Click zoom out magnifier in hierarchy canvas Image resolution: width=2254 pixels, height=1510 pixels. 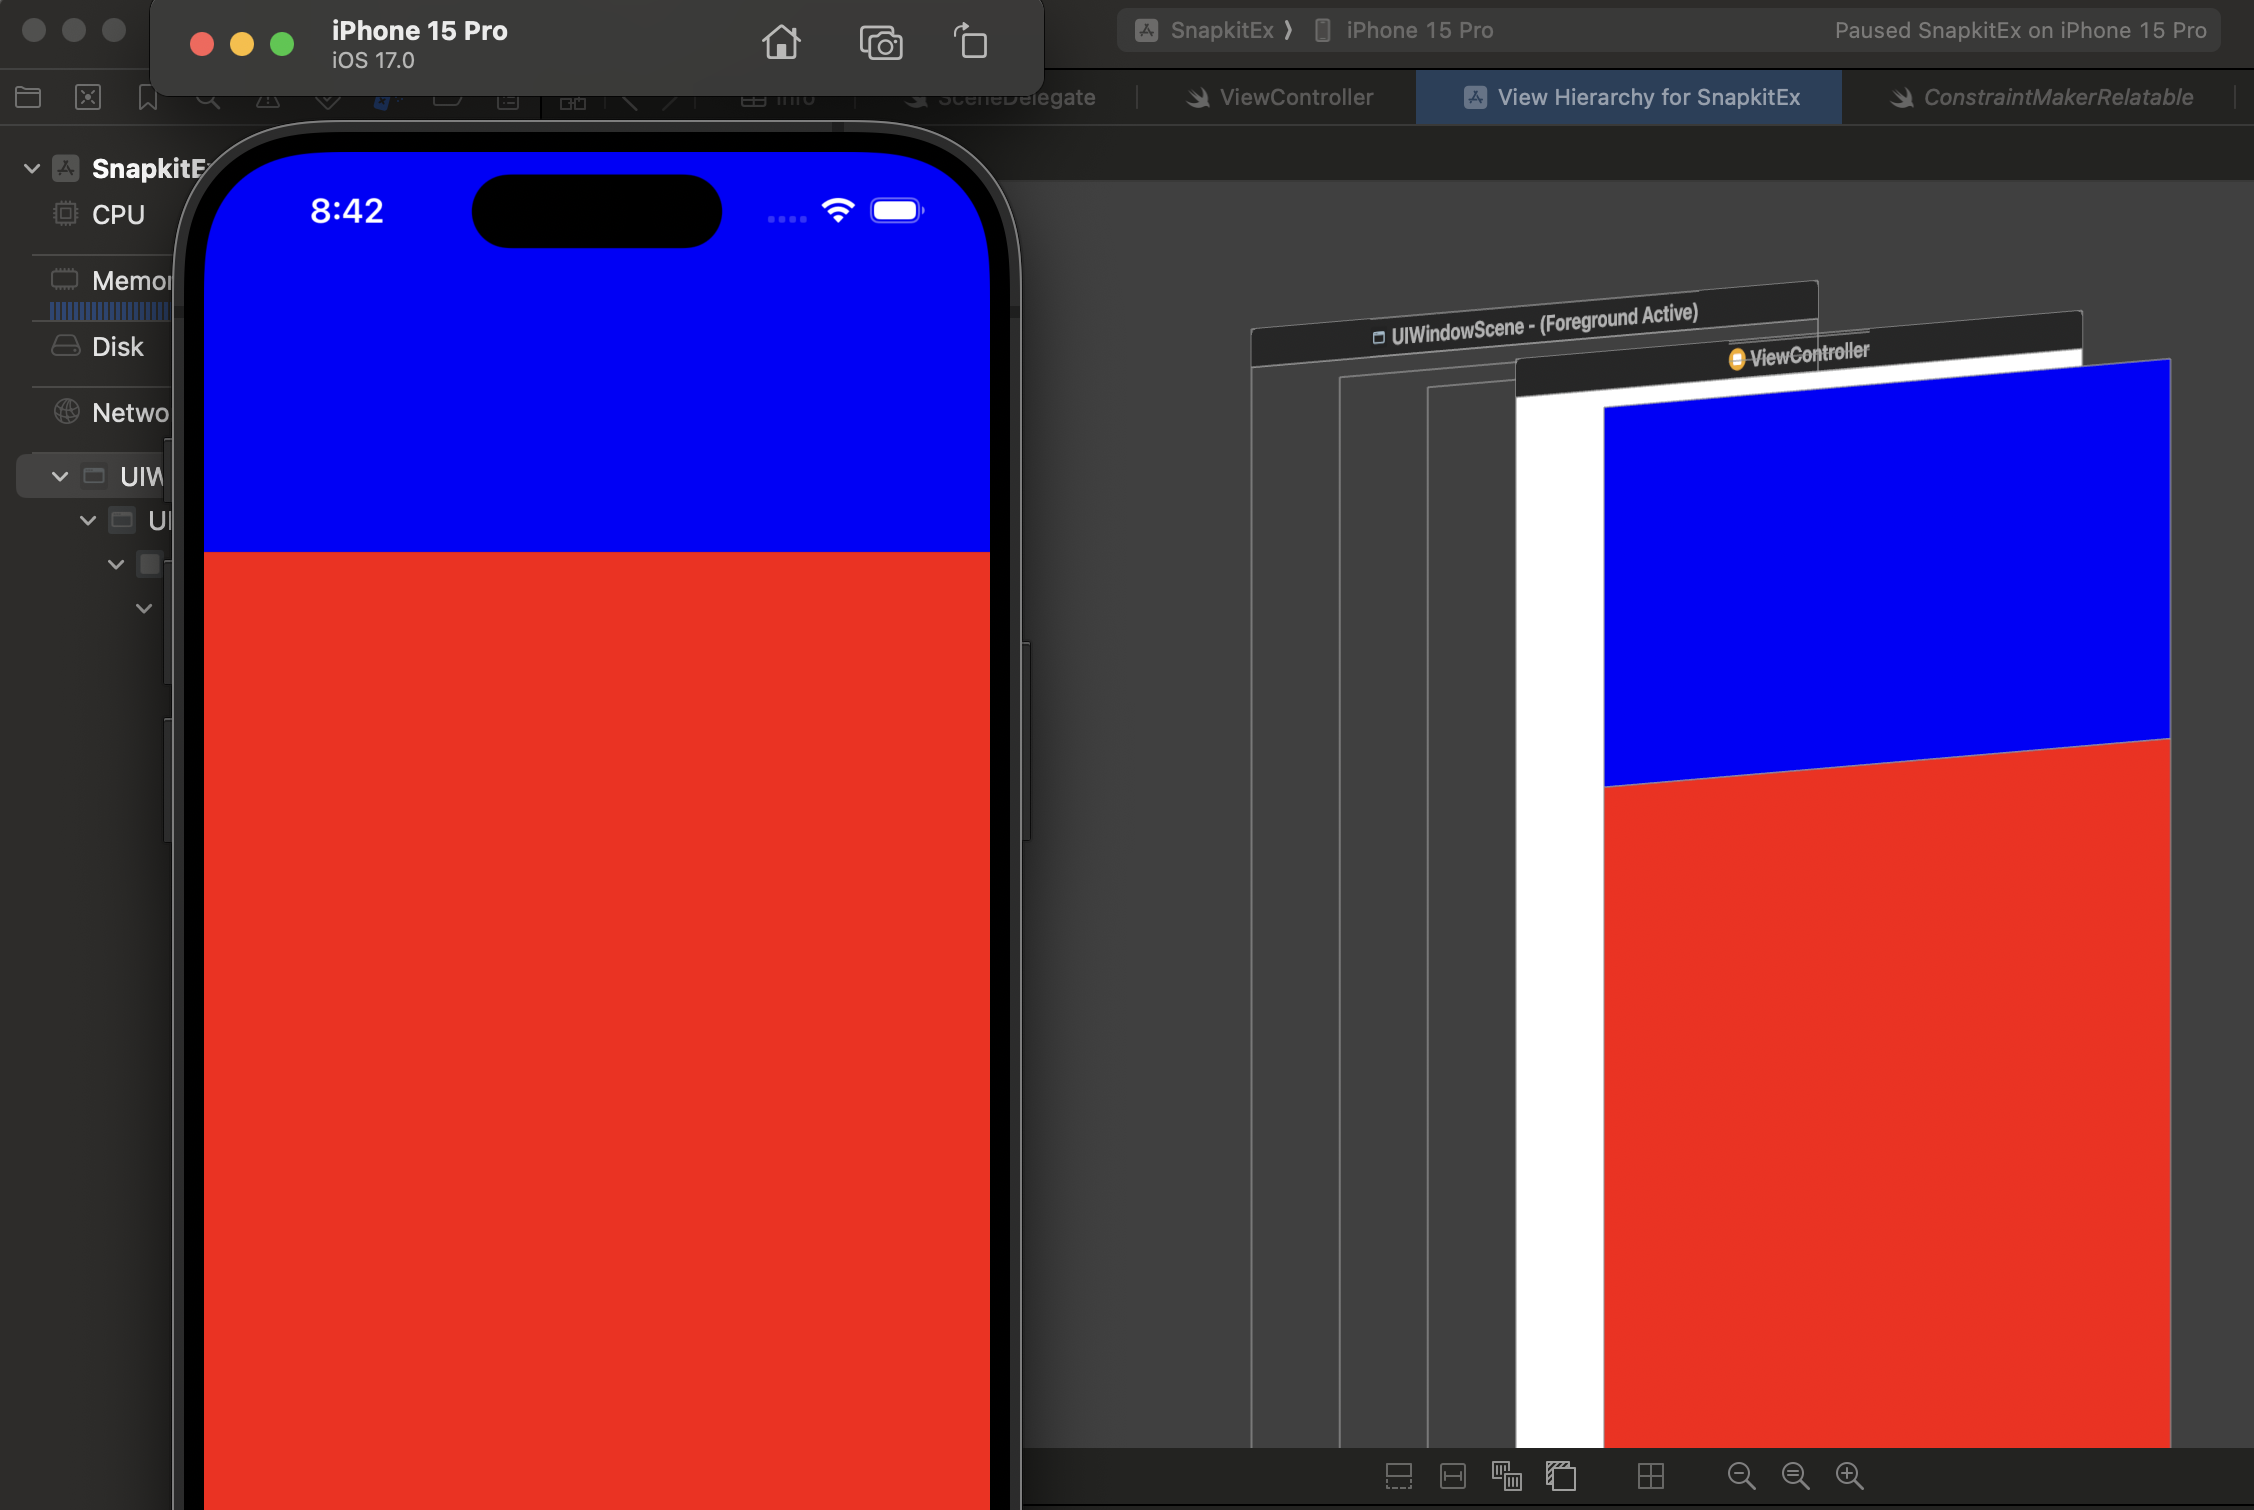tap(1741, 1476)
